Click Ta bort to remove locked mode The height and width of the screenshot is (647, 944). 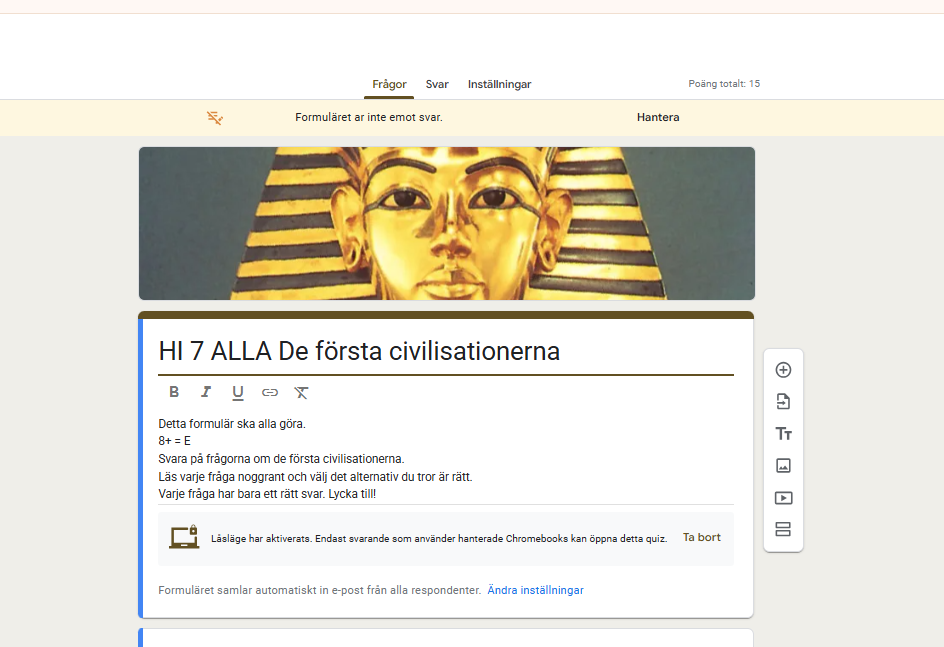701,537
